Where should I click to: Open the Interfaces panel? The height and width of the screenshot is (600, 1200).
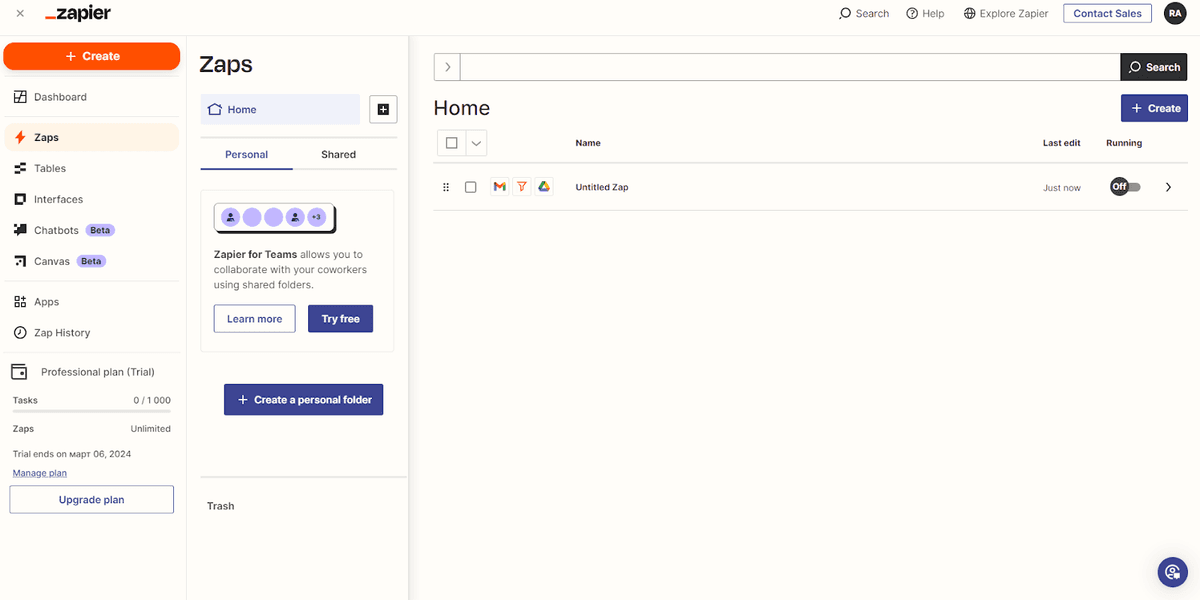coord(56,199)
